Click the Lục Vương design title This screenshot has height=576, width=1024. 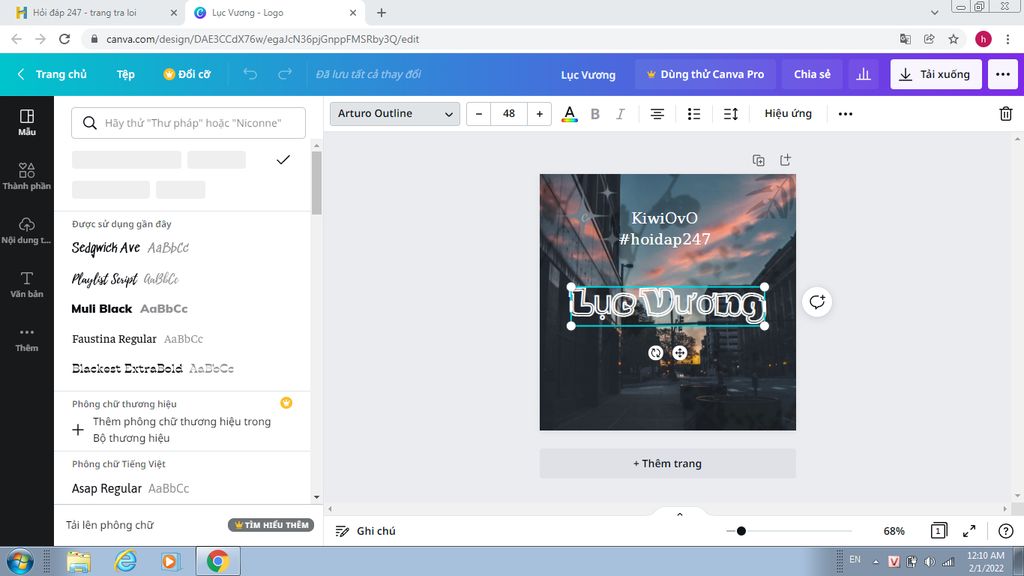[588, 74]
